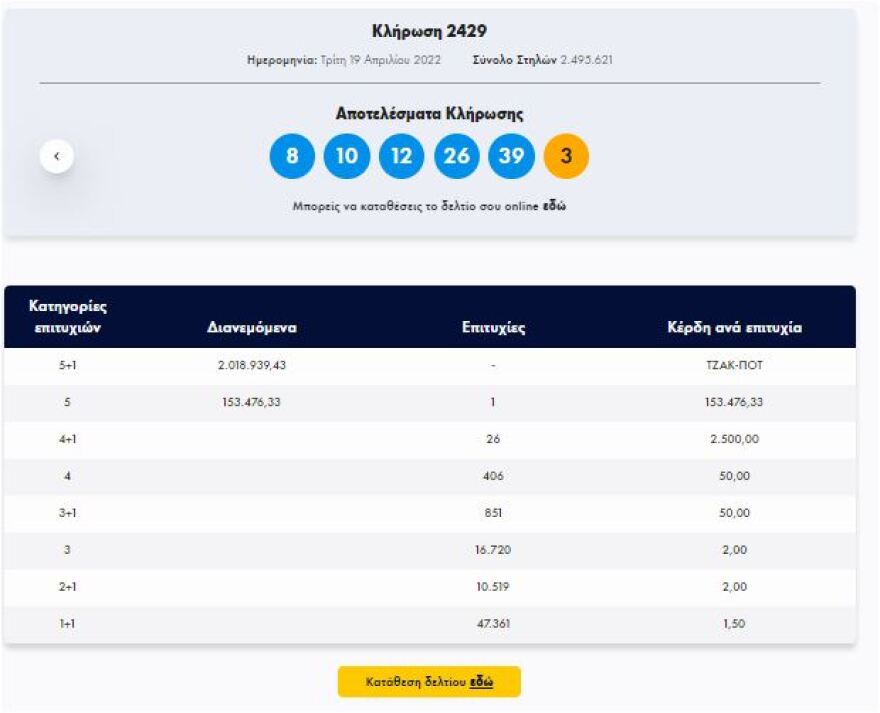Open the online 'εδώ' link under results

point(554,207)
